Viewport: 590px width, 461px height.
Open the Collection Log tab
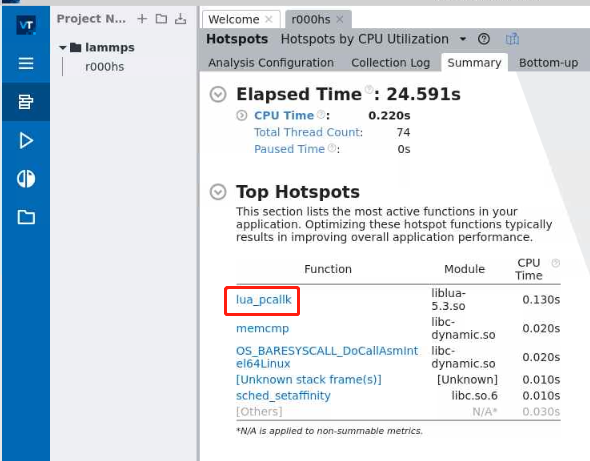pos(390,63)
